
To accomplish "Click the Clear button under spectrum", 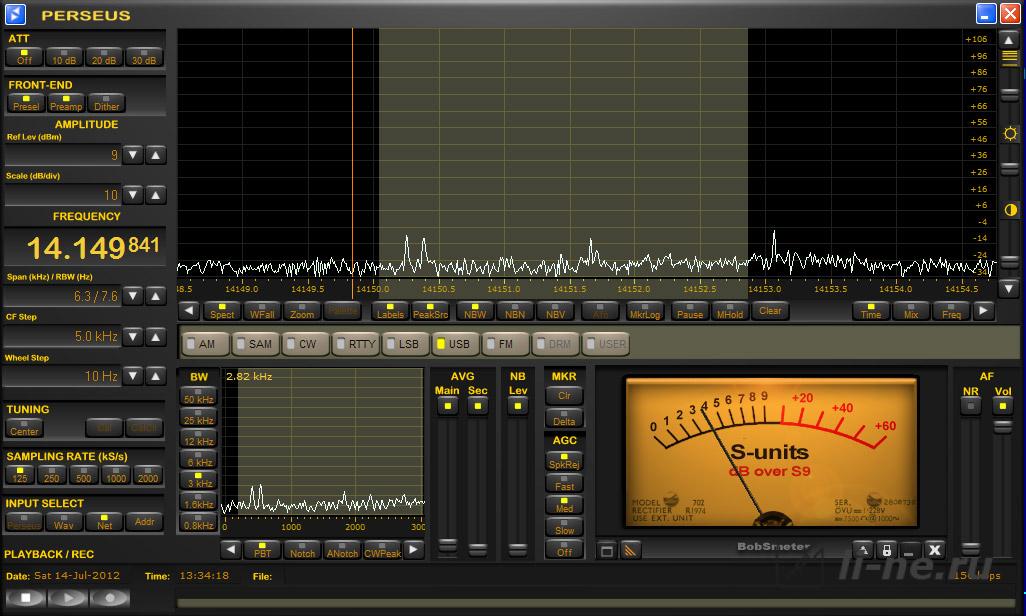I will (770, 311).
